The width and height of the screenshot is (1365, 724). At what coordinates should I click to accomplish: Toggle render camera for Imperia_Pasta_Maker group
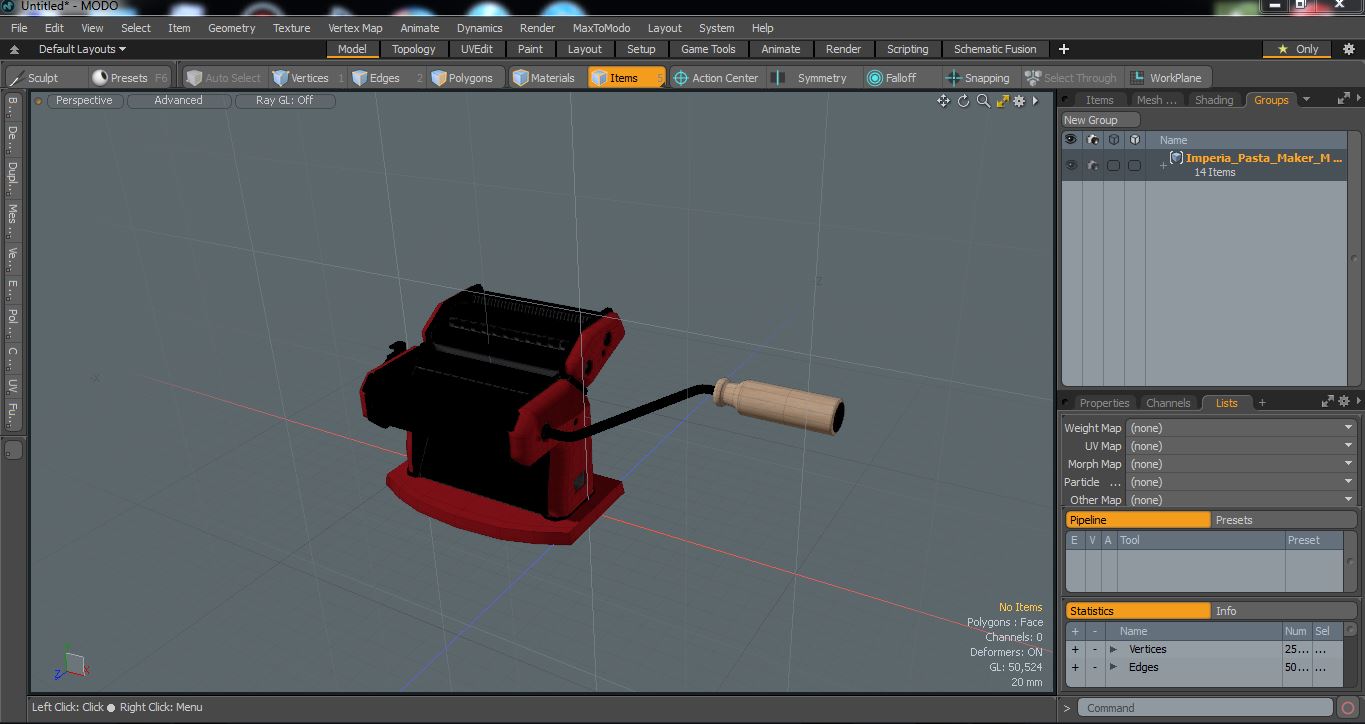[1092, 165]
